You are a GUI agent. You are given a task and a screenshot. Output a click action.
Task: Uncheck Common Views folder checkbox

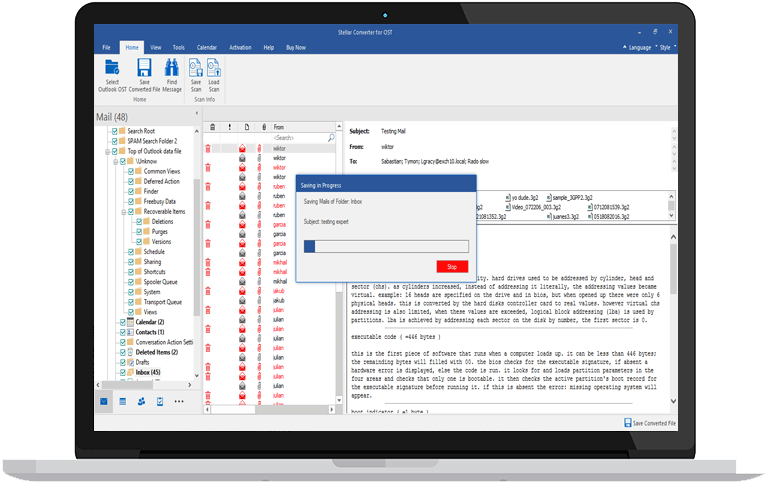coord(131,171)
